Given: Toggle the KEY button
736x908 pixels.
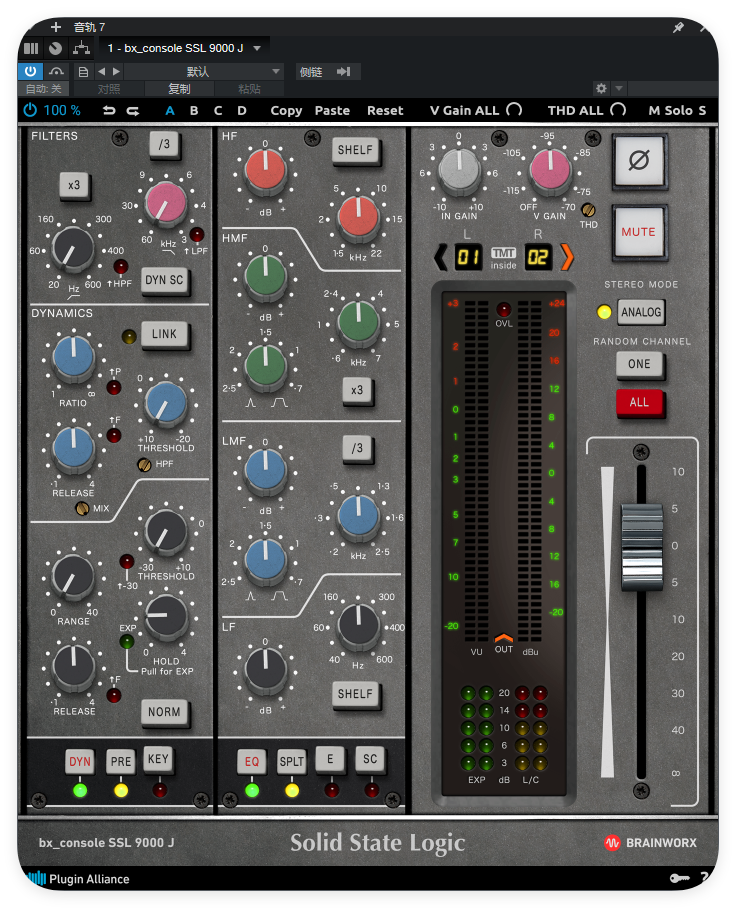Looking at the screenshot, I should [x=158, y=759].
